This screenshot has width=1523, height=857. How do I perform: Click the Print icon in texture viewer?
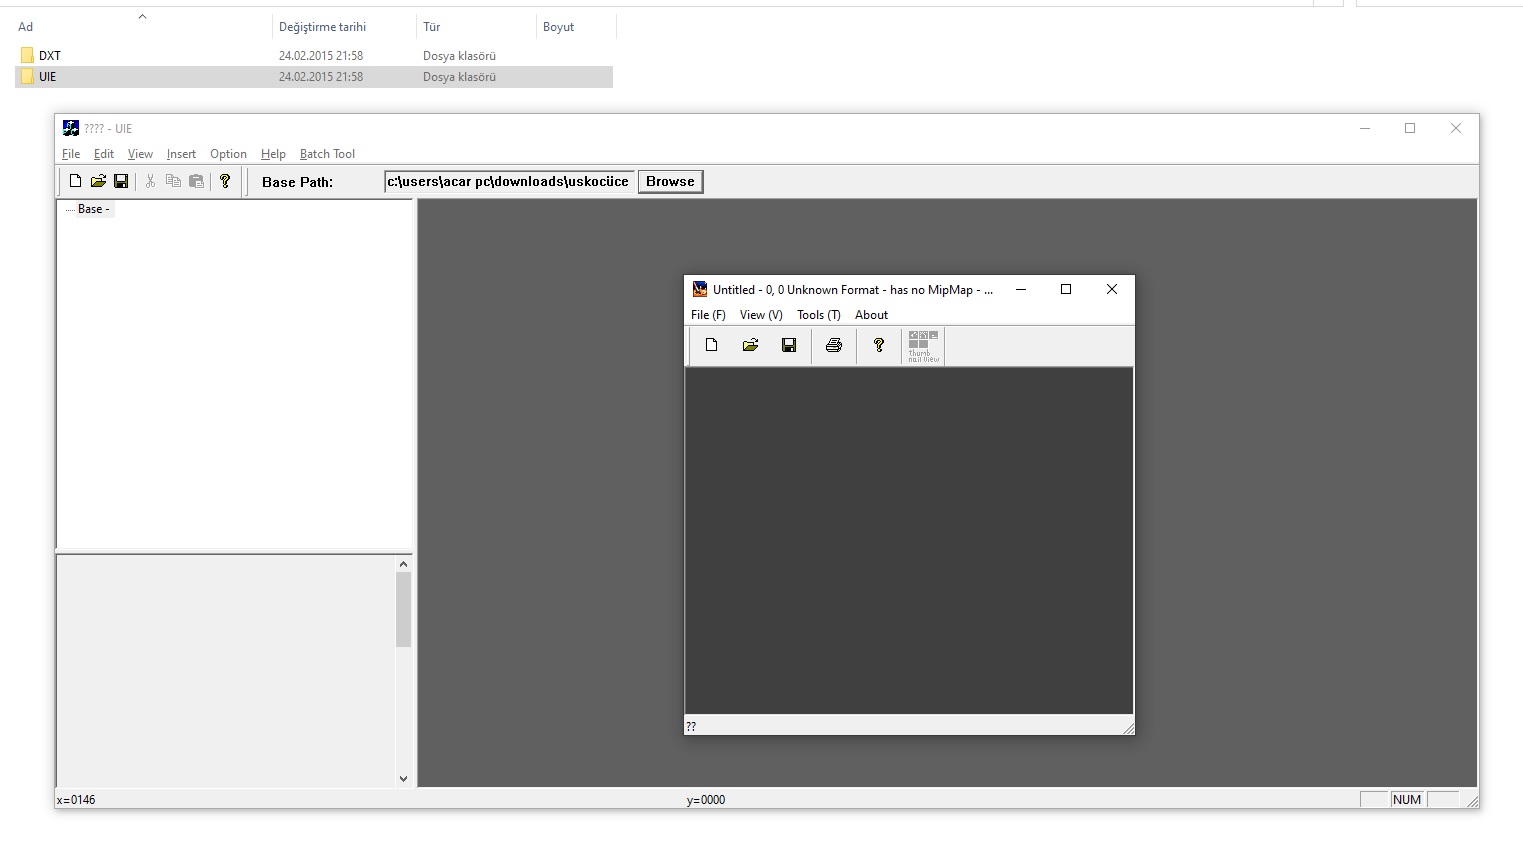[834, 345]
